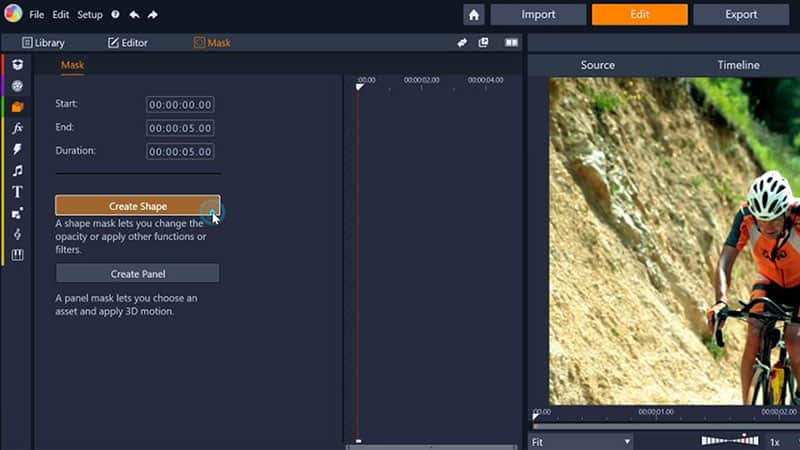Click the Undo arrow icon
The height and width of the screenshot is (450, 800).
(134, 16)
